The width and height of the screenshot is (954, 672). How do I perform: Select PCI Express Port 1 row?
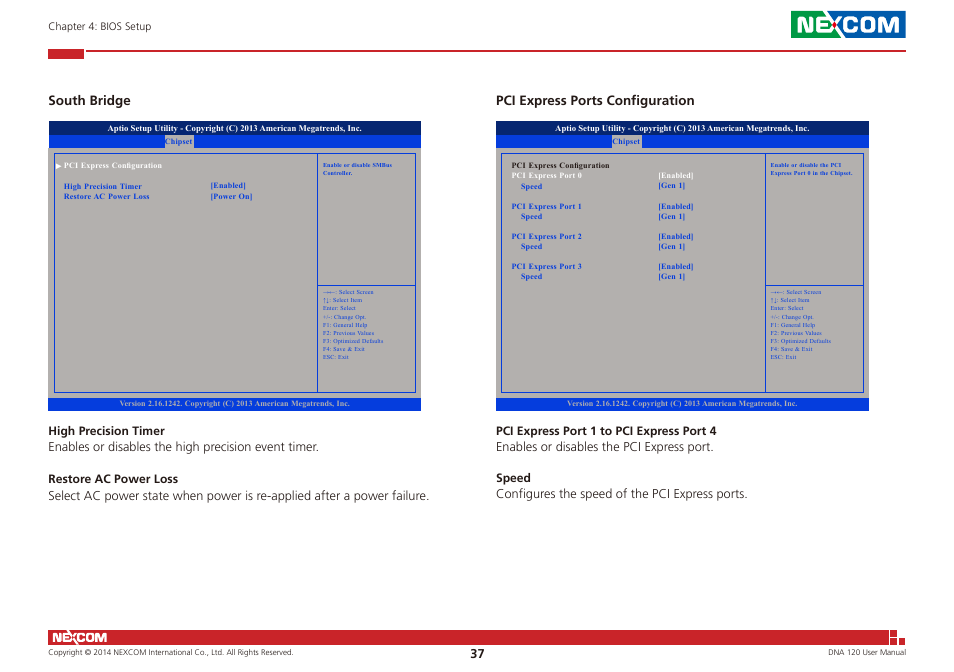[546, 206]
